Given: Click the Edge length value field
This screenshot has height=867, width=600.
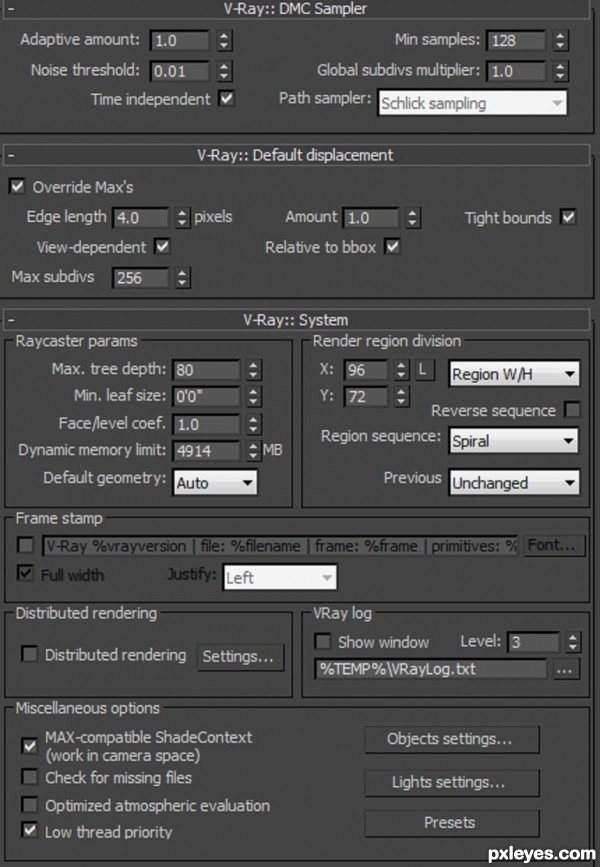Looking at the screenshot, I should tap(141, 217).
